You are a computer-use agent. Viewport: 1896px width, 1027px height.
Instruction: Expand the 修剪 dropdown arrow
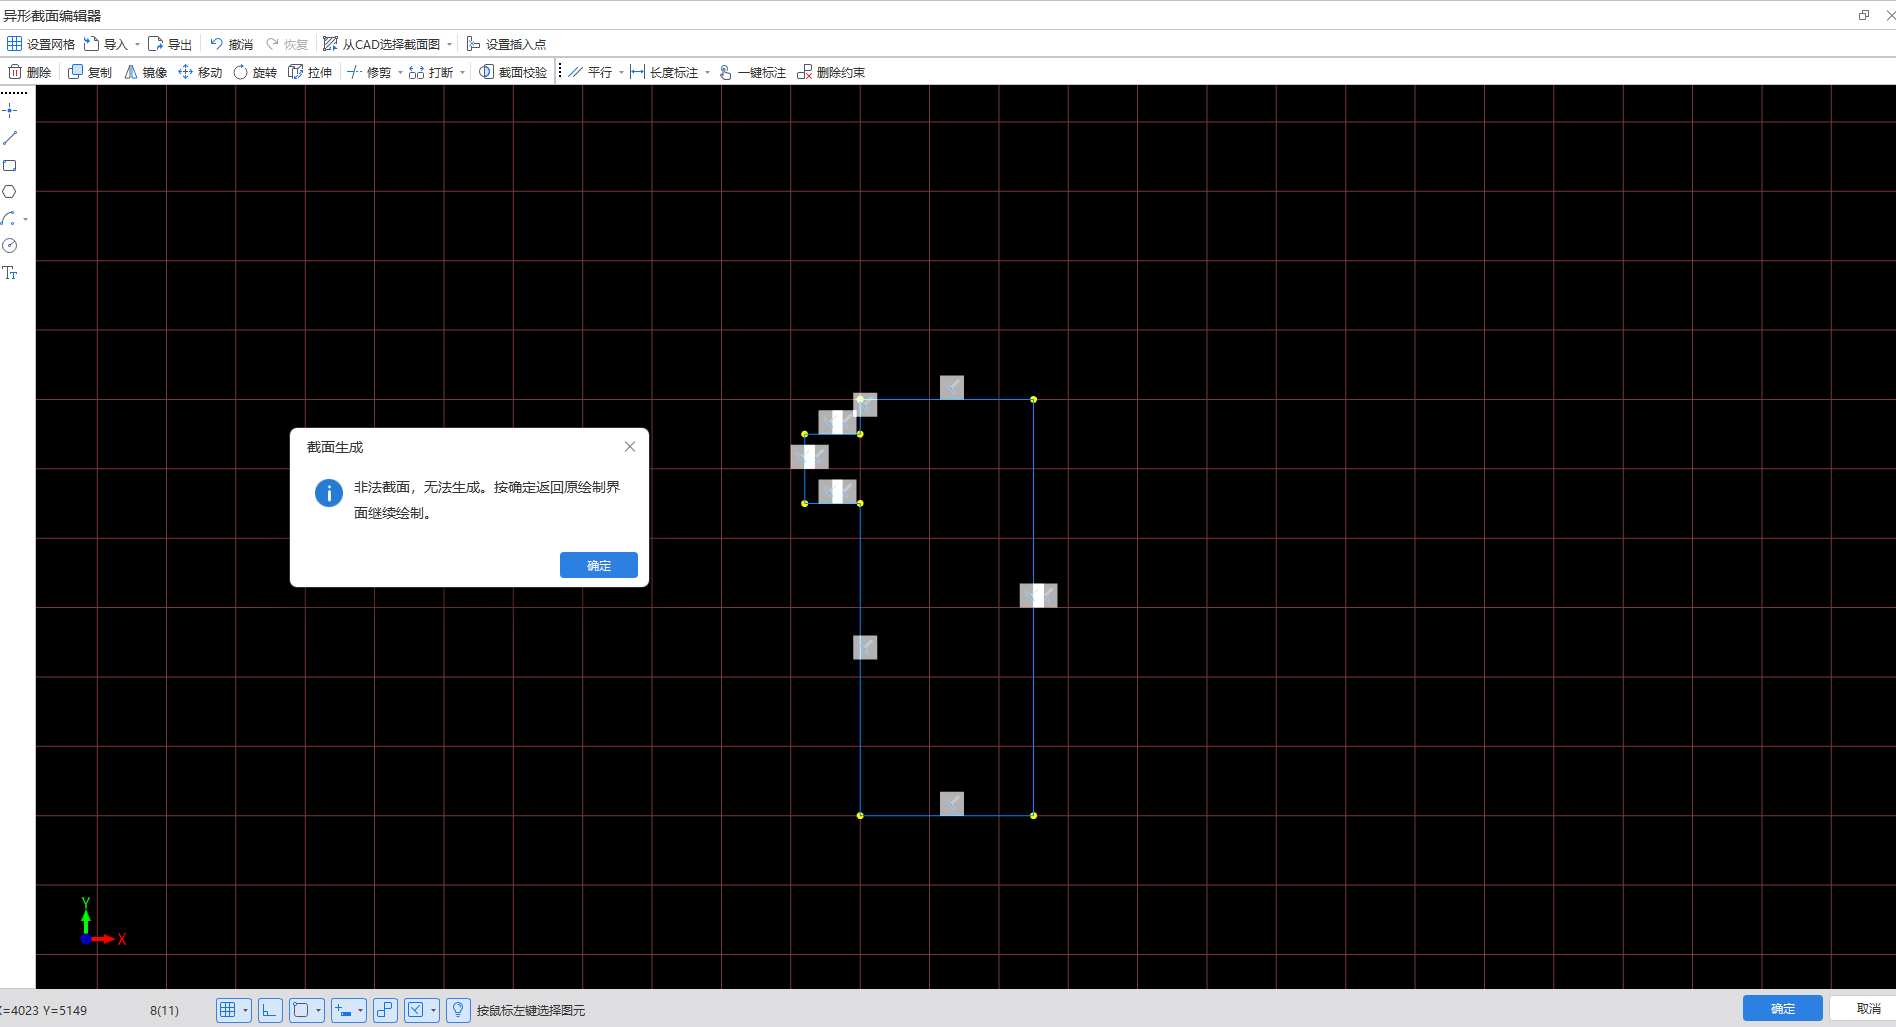pos(400,72)
